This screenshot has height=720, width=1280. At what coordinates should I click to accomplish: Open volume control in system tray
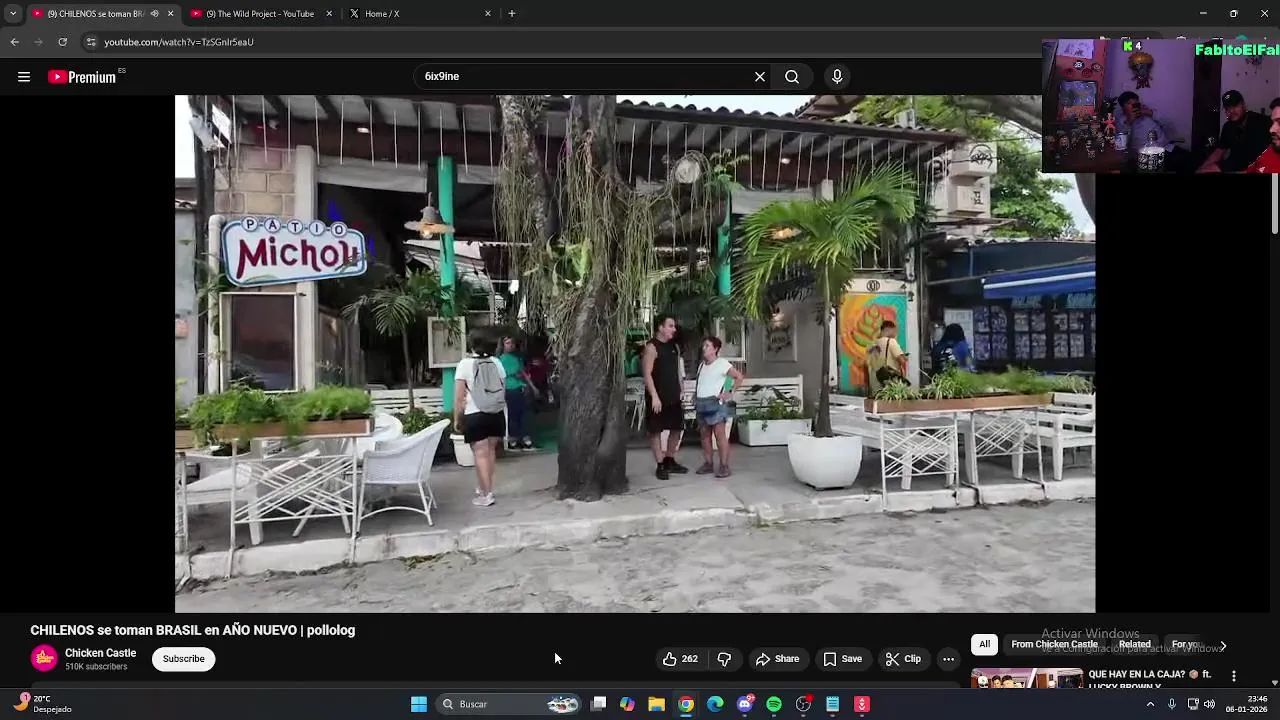(1209, 704)
